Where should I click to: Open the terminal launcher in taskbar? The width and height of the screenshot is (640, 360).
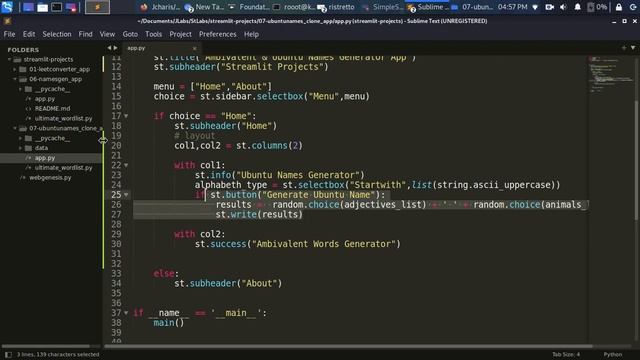(56, 7)
